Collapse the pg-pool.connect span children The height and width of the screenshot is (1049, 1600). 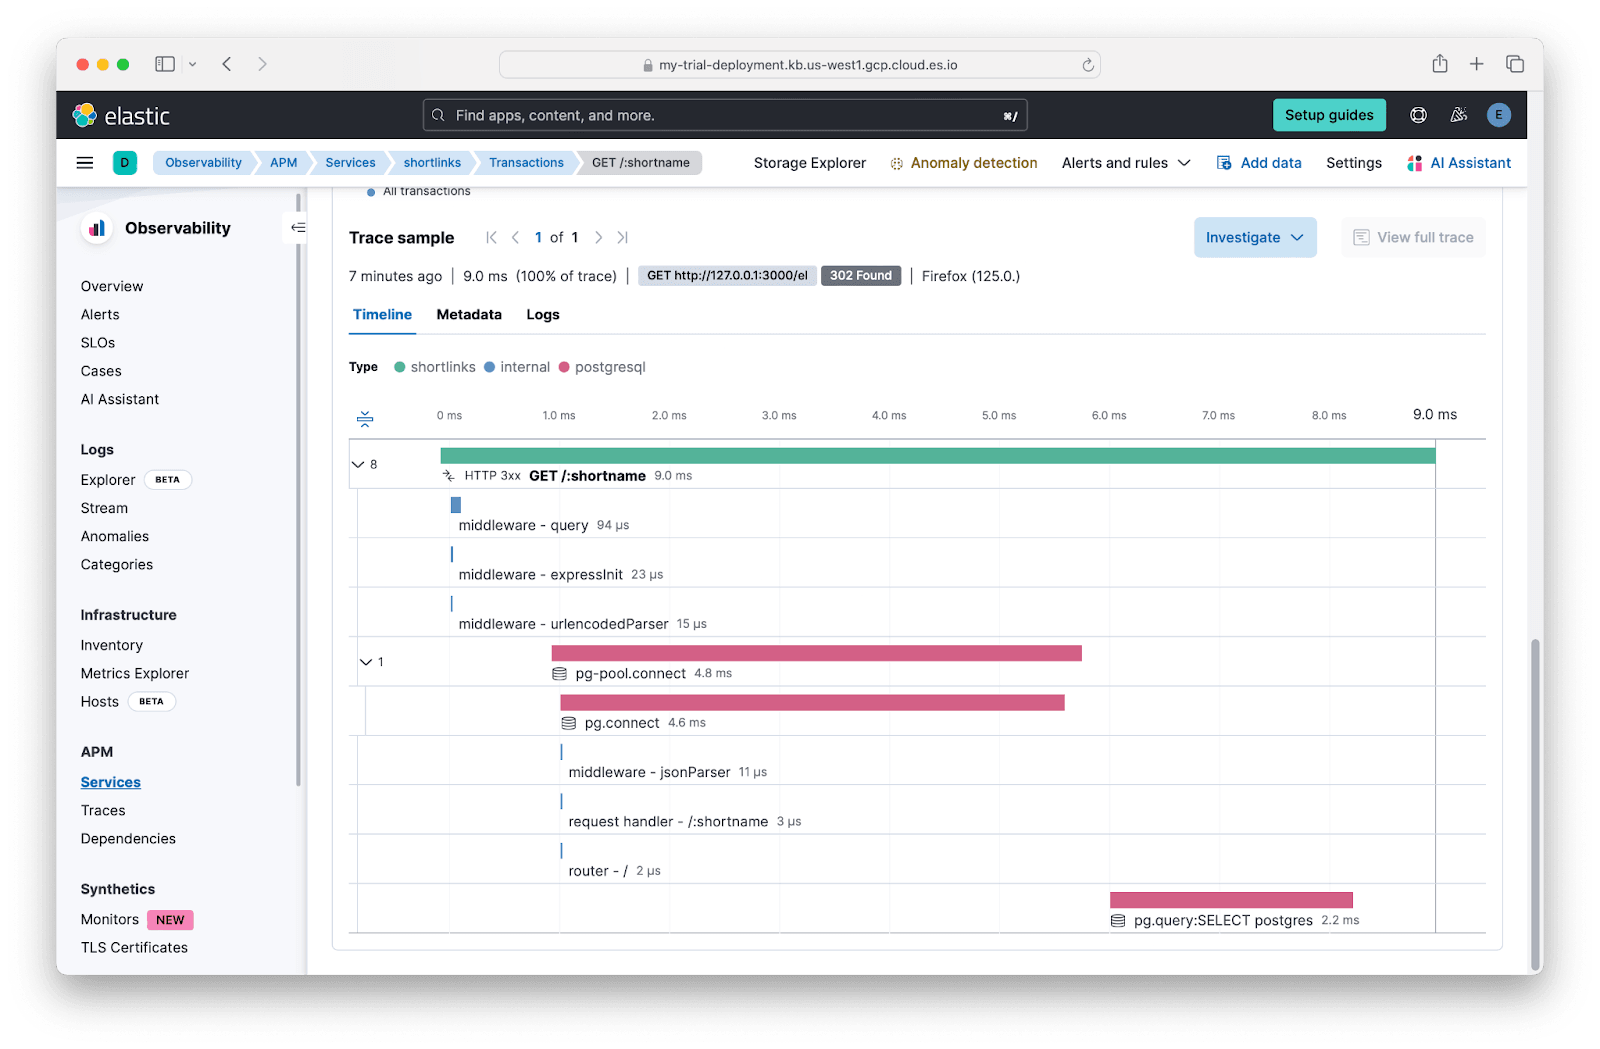[x=366, y=662]
